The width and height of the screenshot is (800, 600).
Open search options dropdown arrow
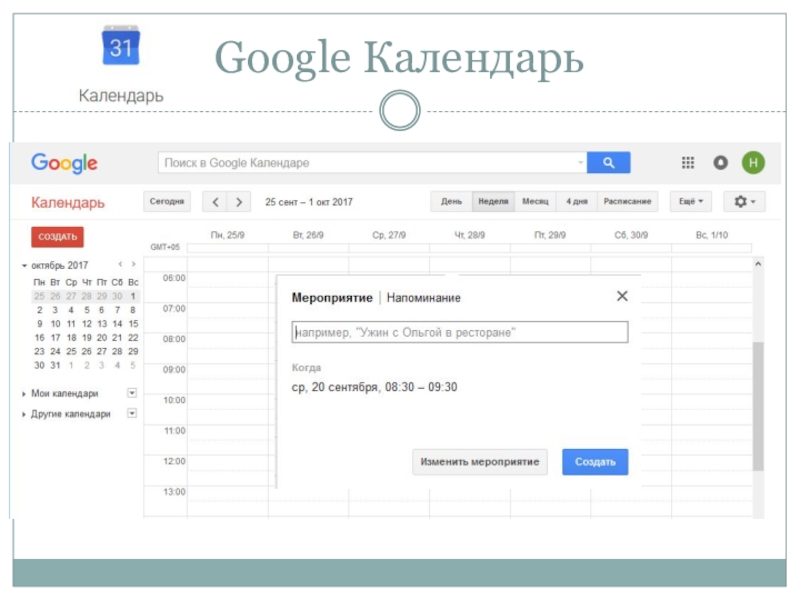[x=580, y=163]
